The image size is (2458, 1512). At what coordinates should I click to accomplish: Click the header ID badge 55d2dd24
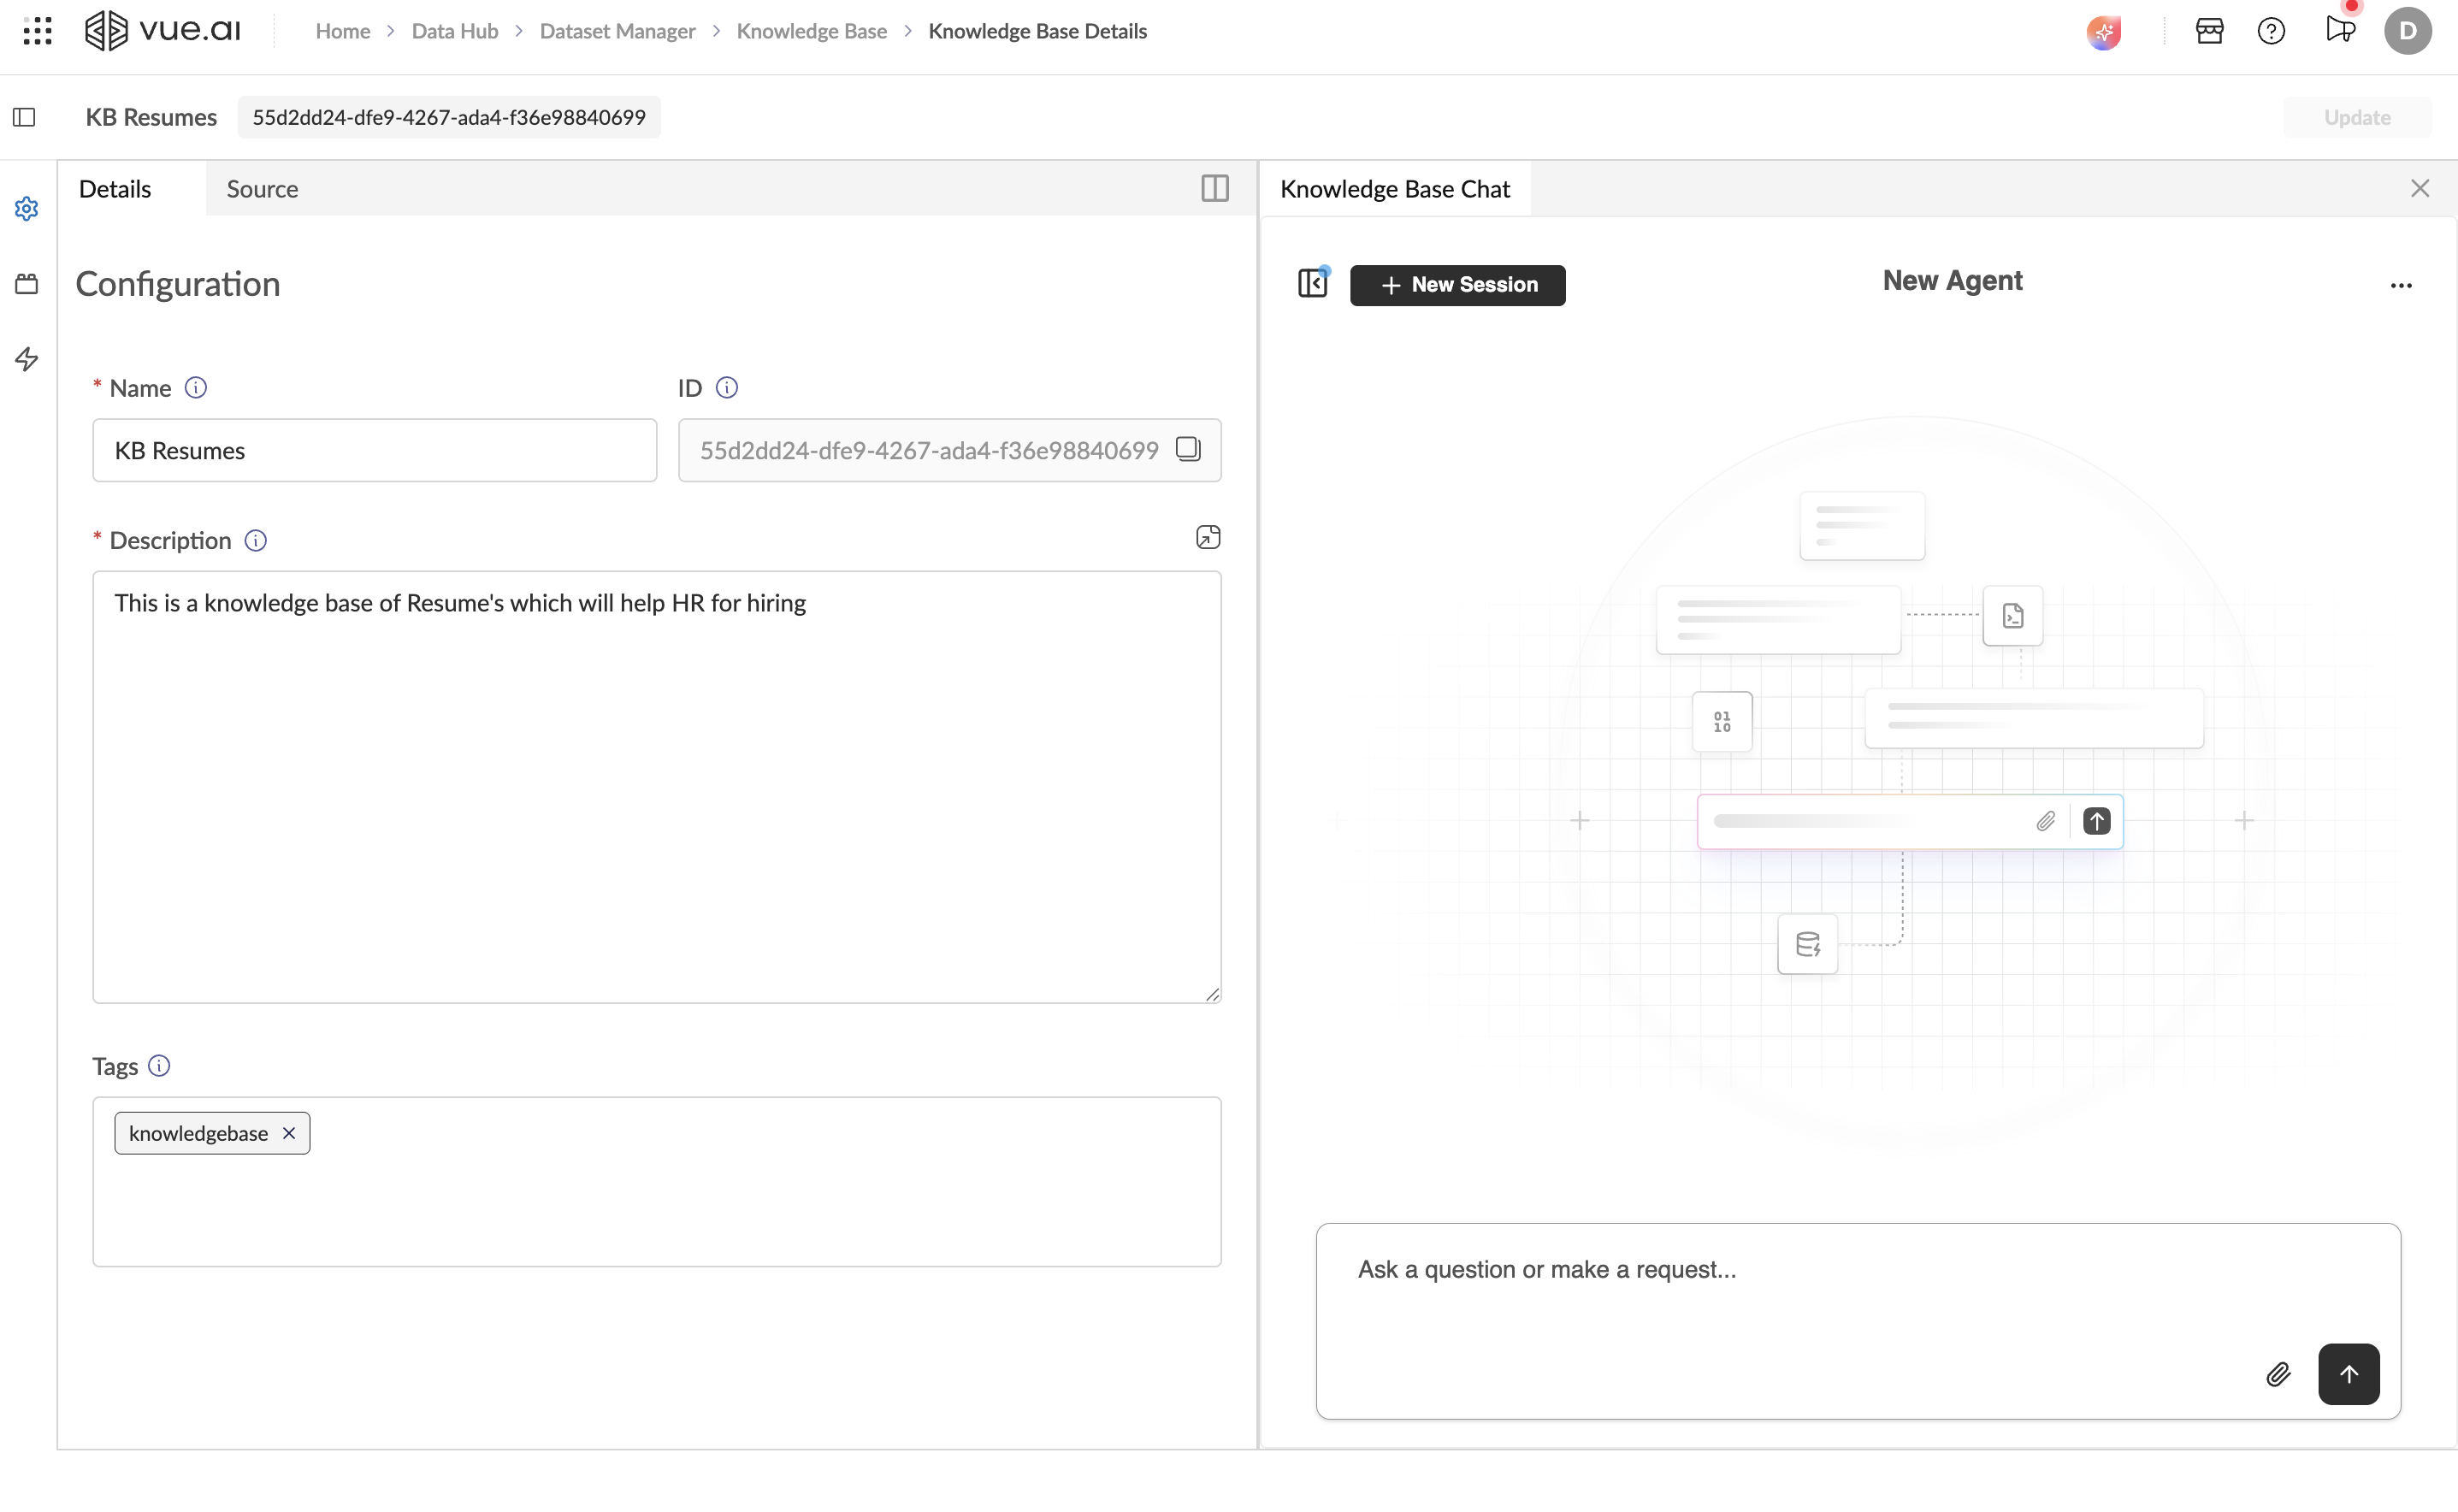click(x=449, y=117)
